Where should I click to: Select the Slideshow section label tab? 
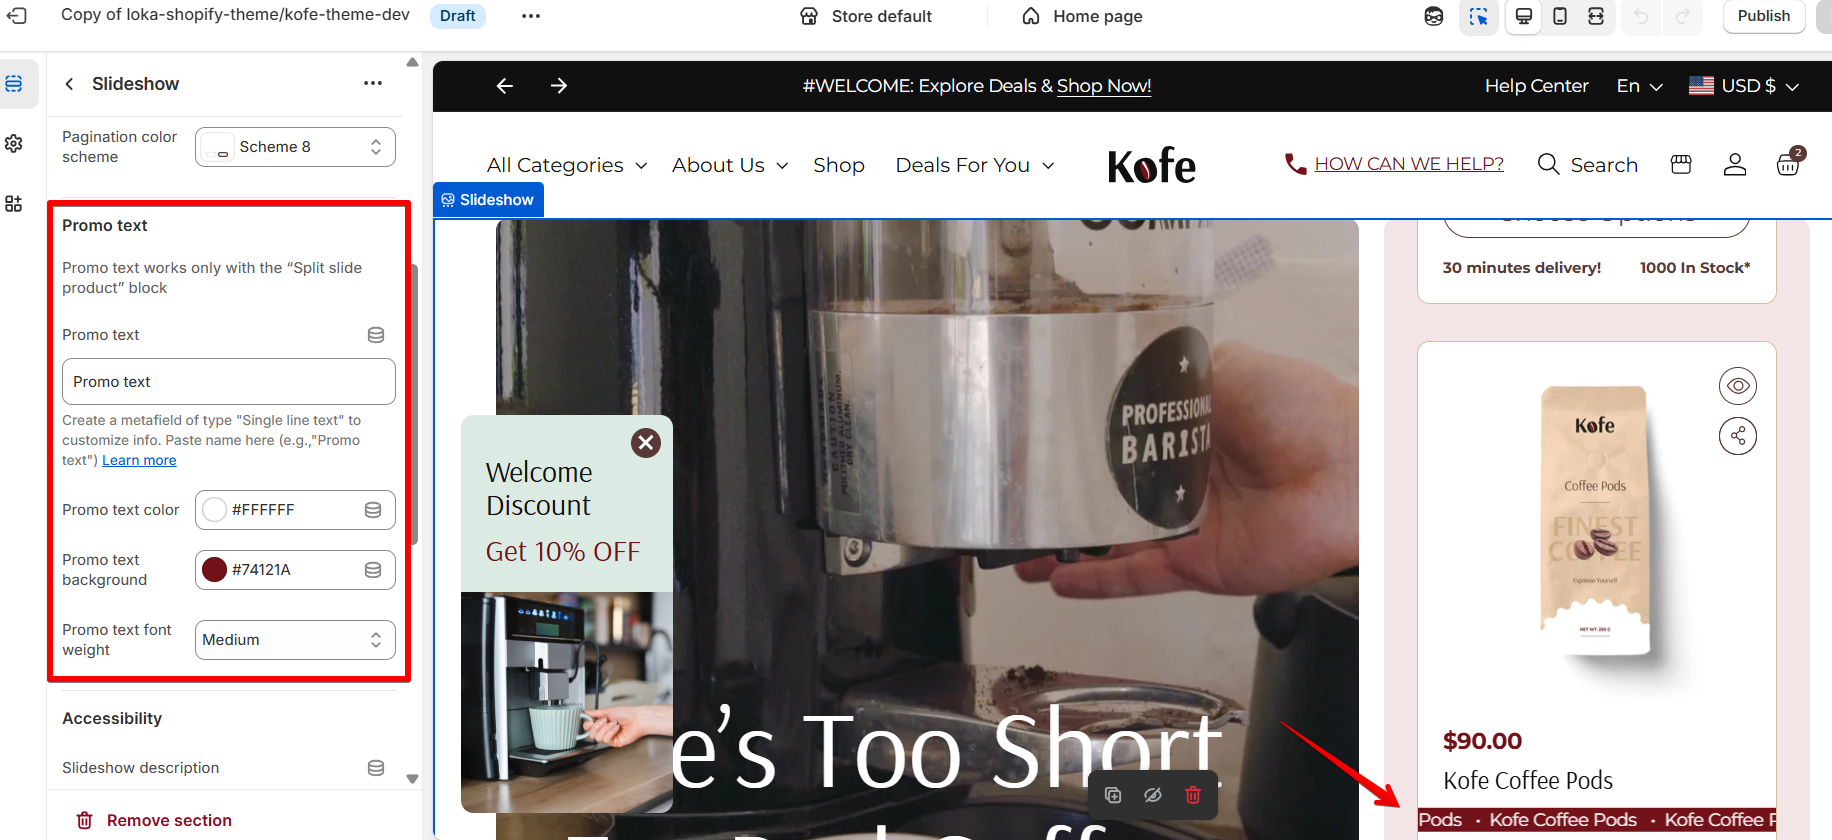(x=488, y=200)
